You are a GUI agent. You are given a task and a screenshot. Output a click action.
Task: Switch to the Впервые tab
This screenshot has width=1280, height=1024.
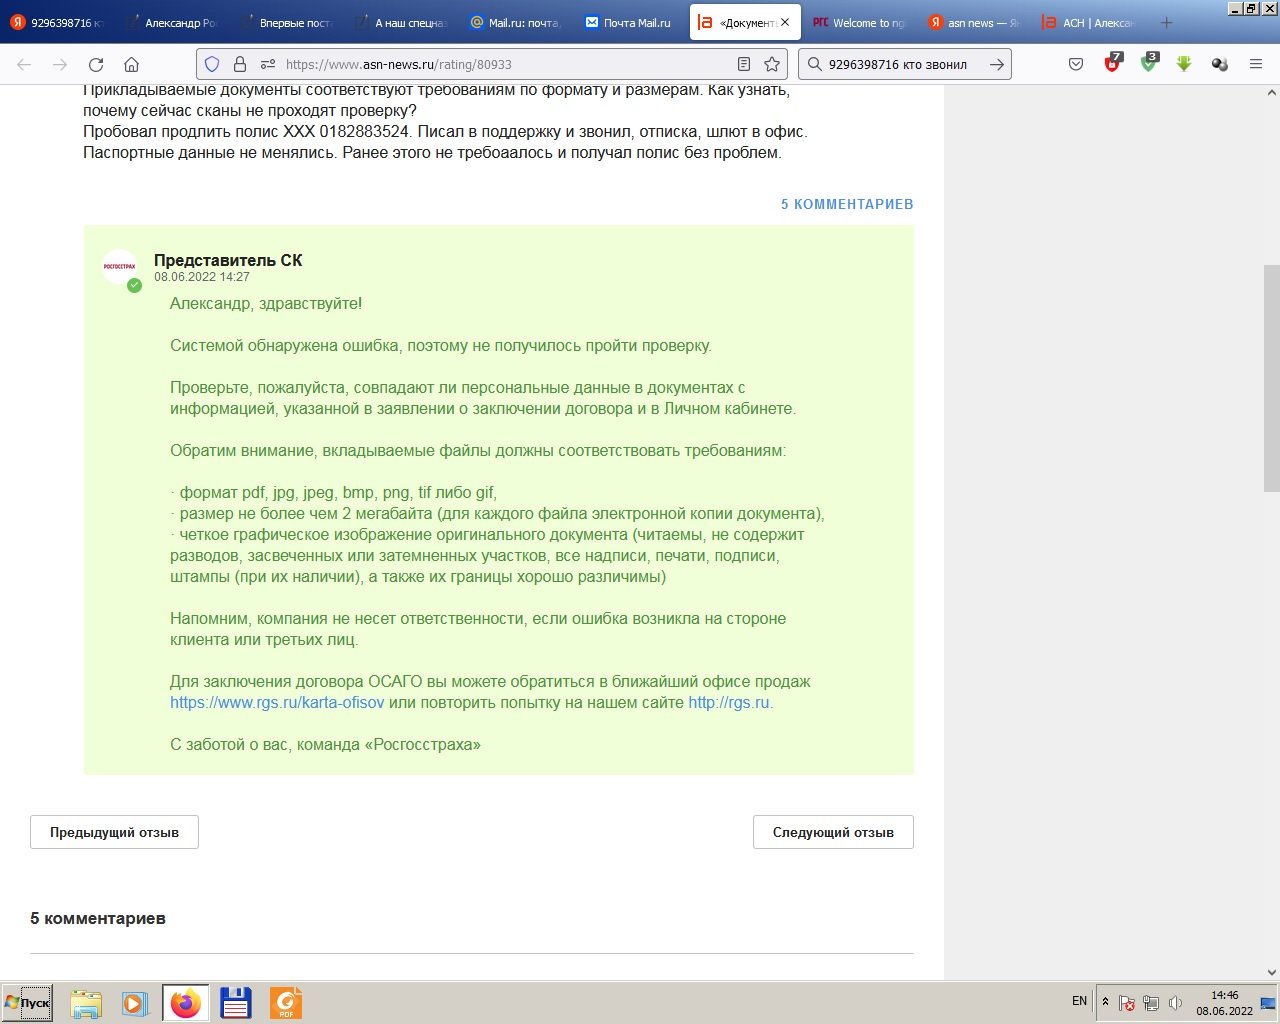click(x=288, y=22)
